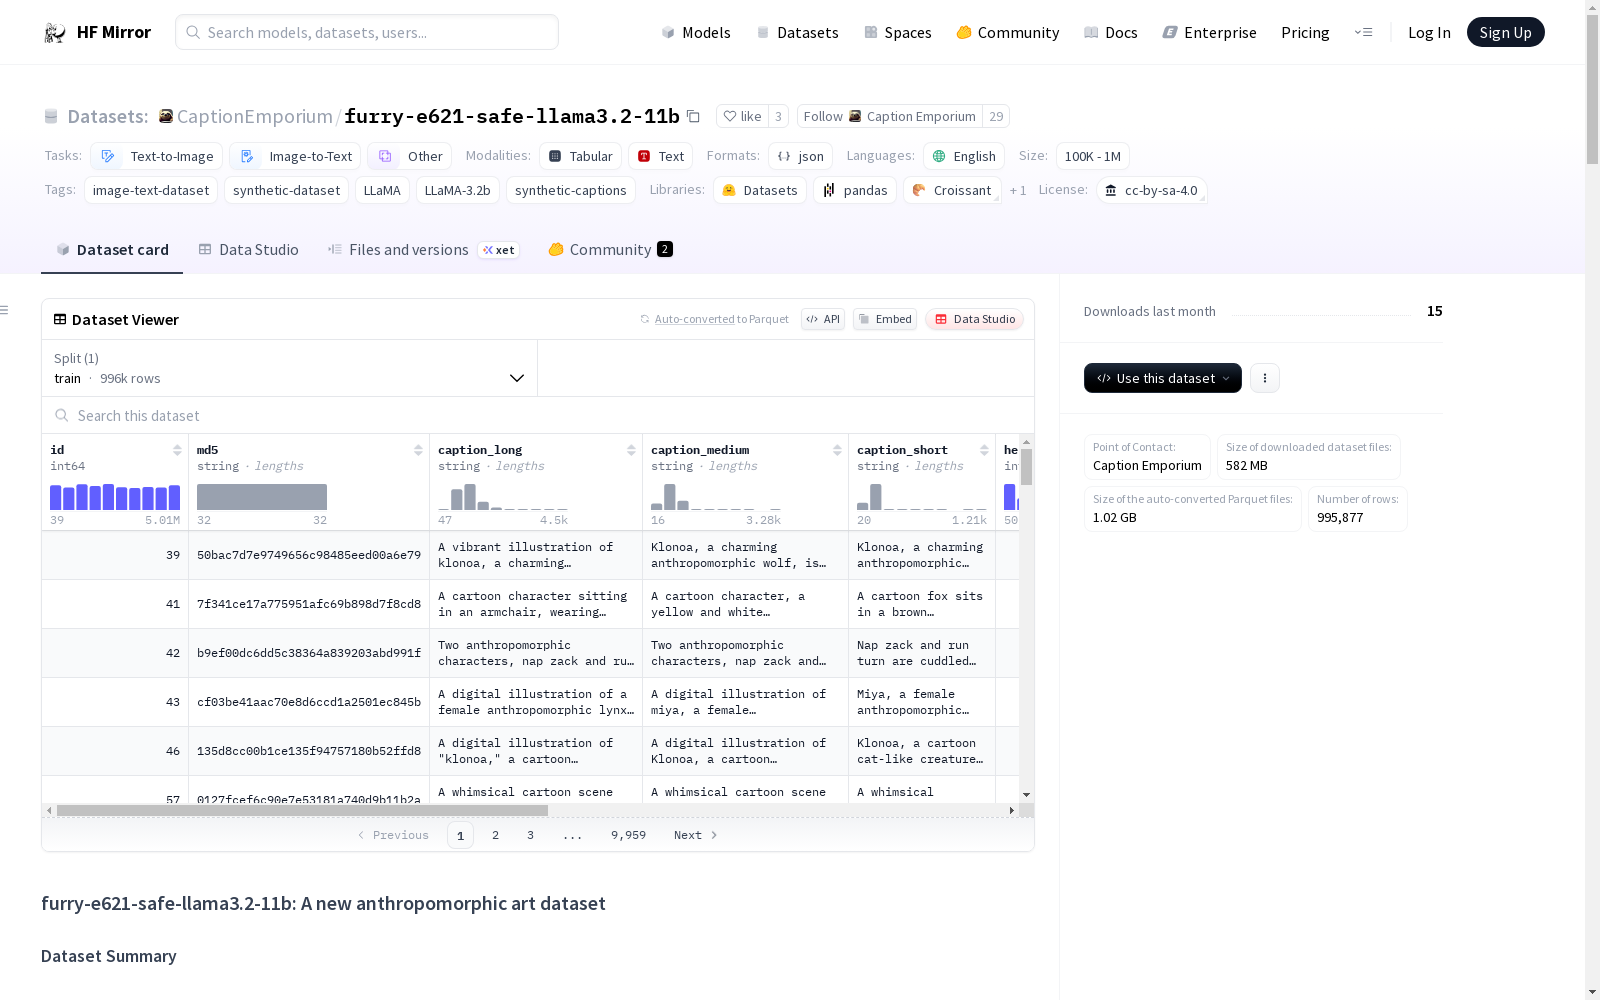Open the Pricing page
The width and height of the screenshot is (1600, 1000).
(x=1305, y=32)
